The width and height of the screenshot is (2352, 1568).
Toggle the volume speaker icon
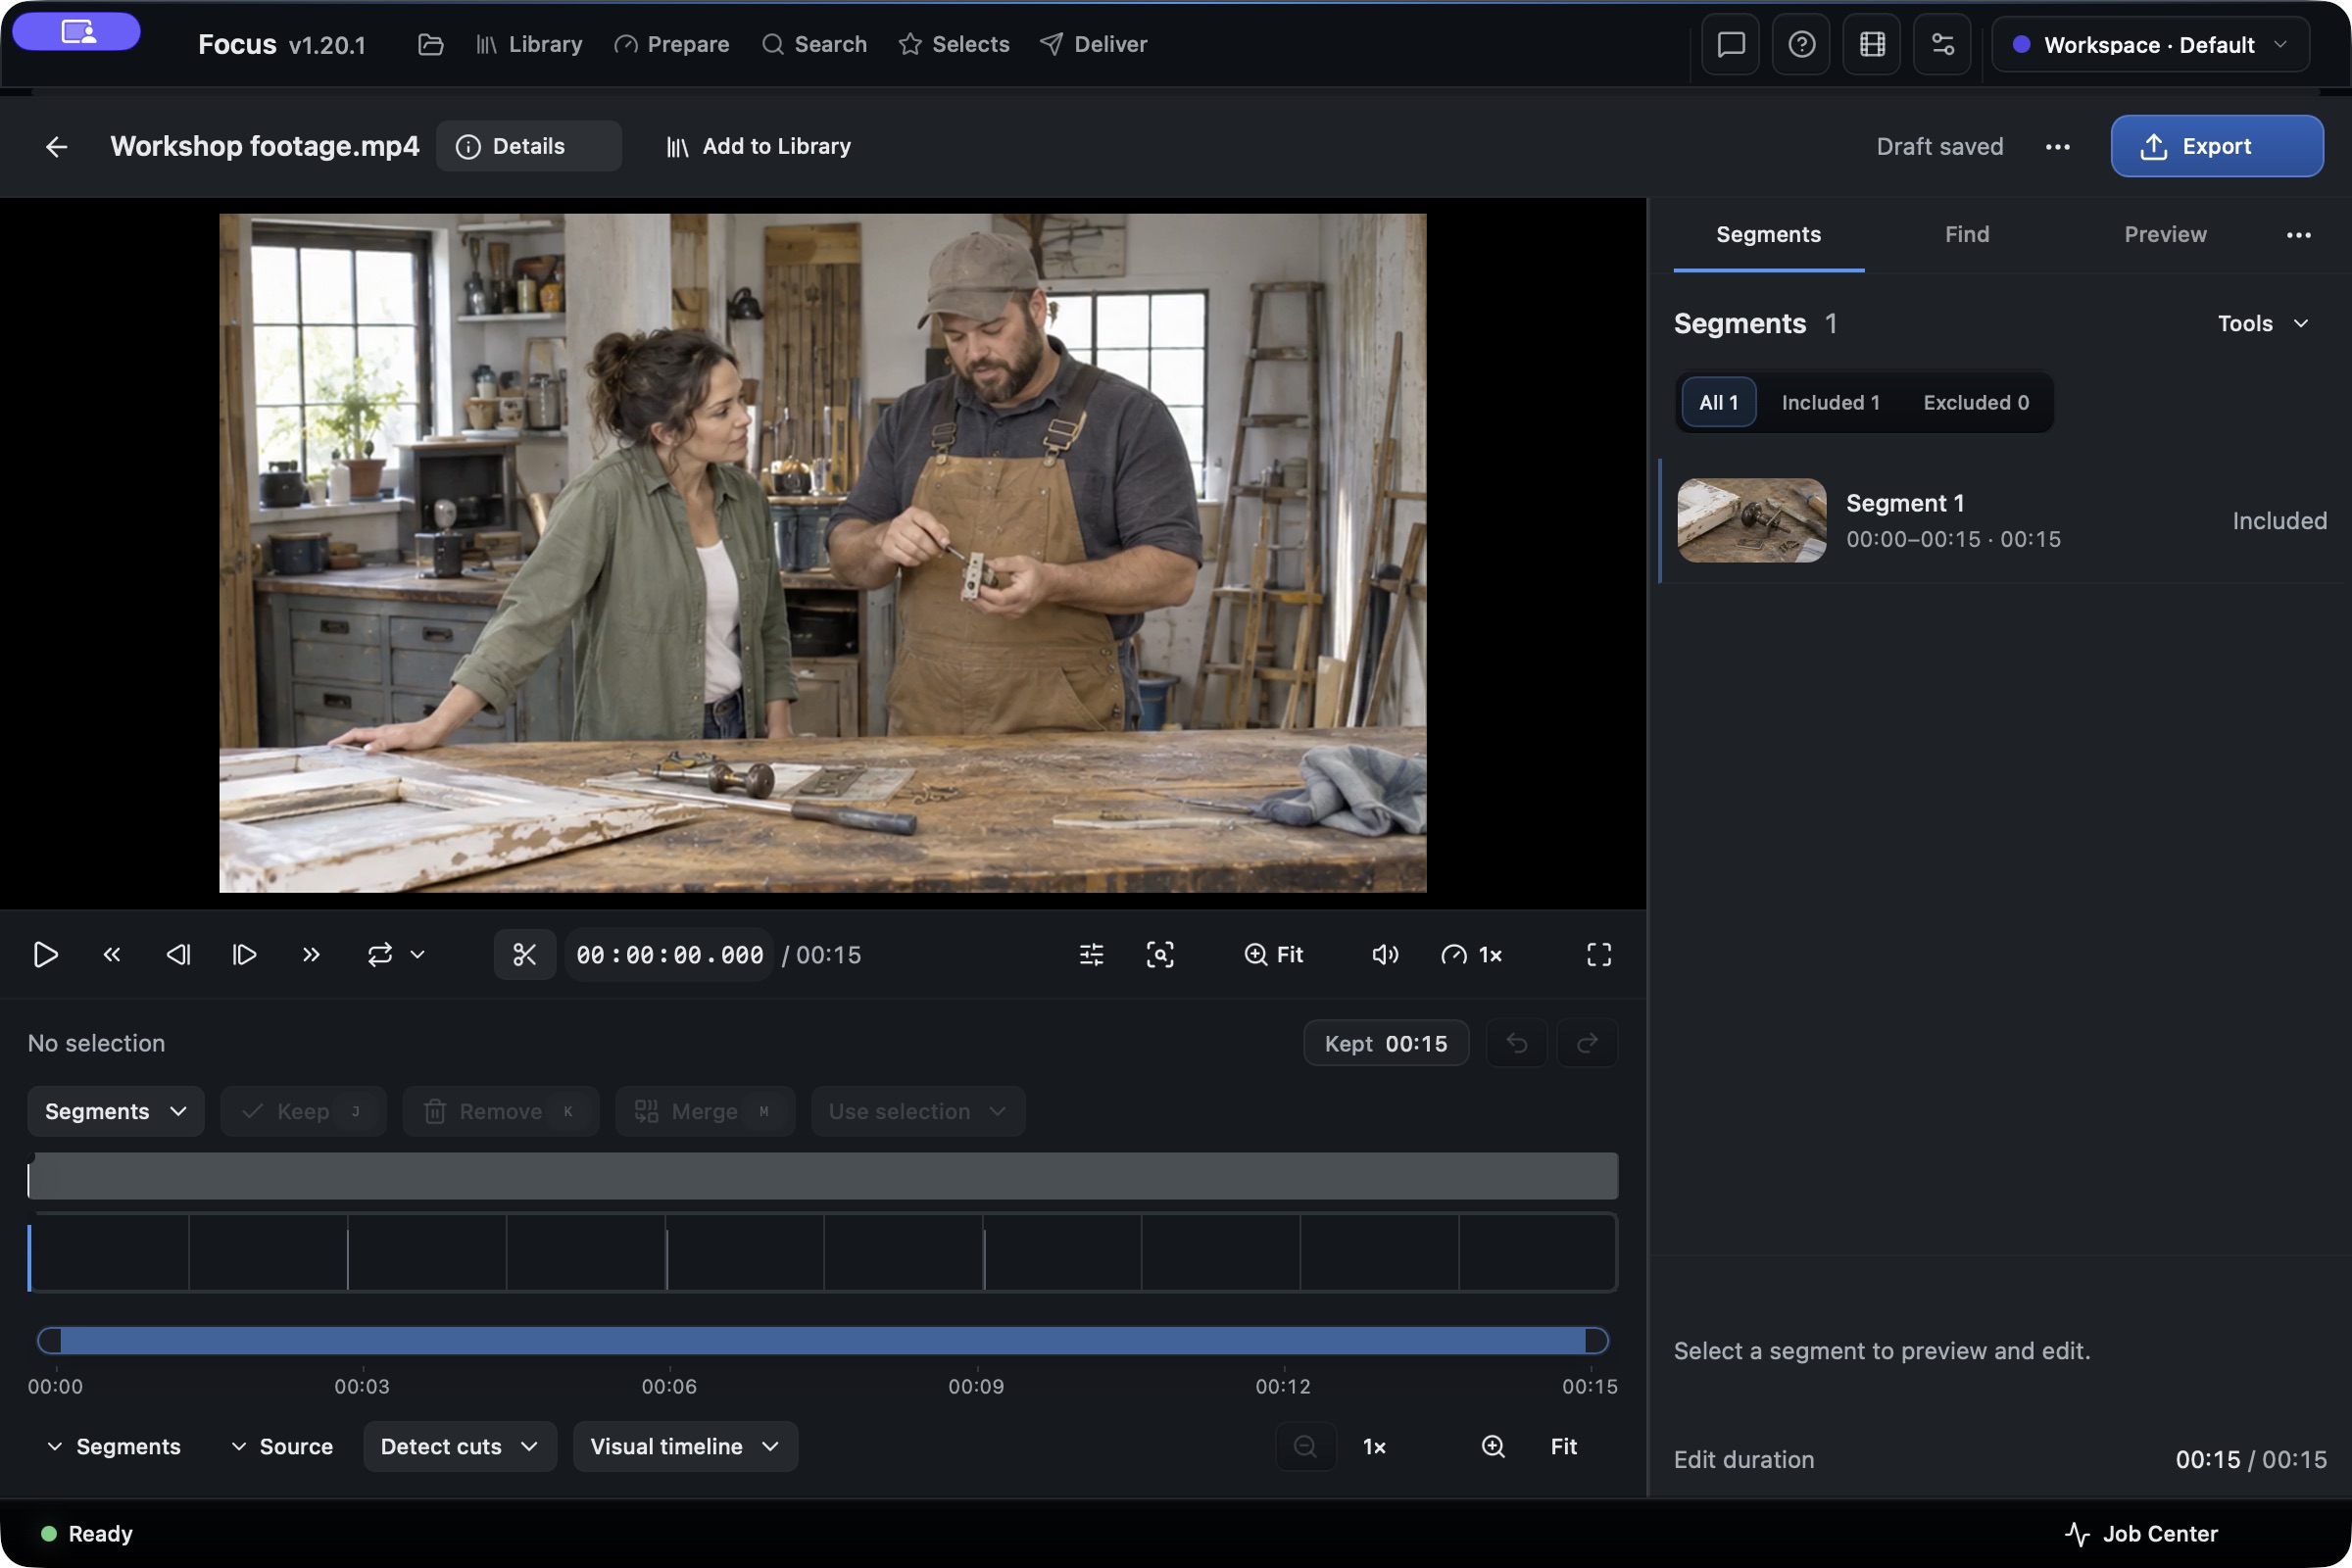[1385, 955]
